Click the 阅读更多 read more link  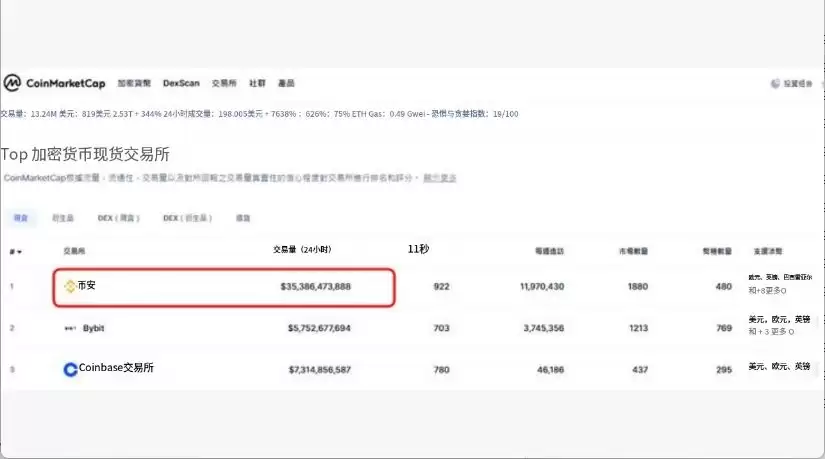point(440,178)
